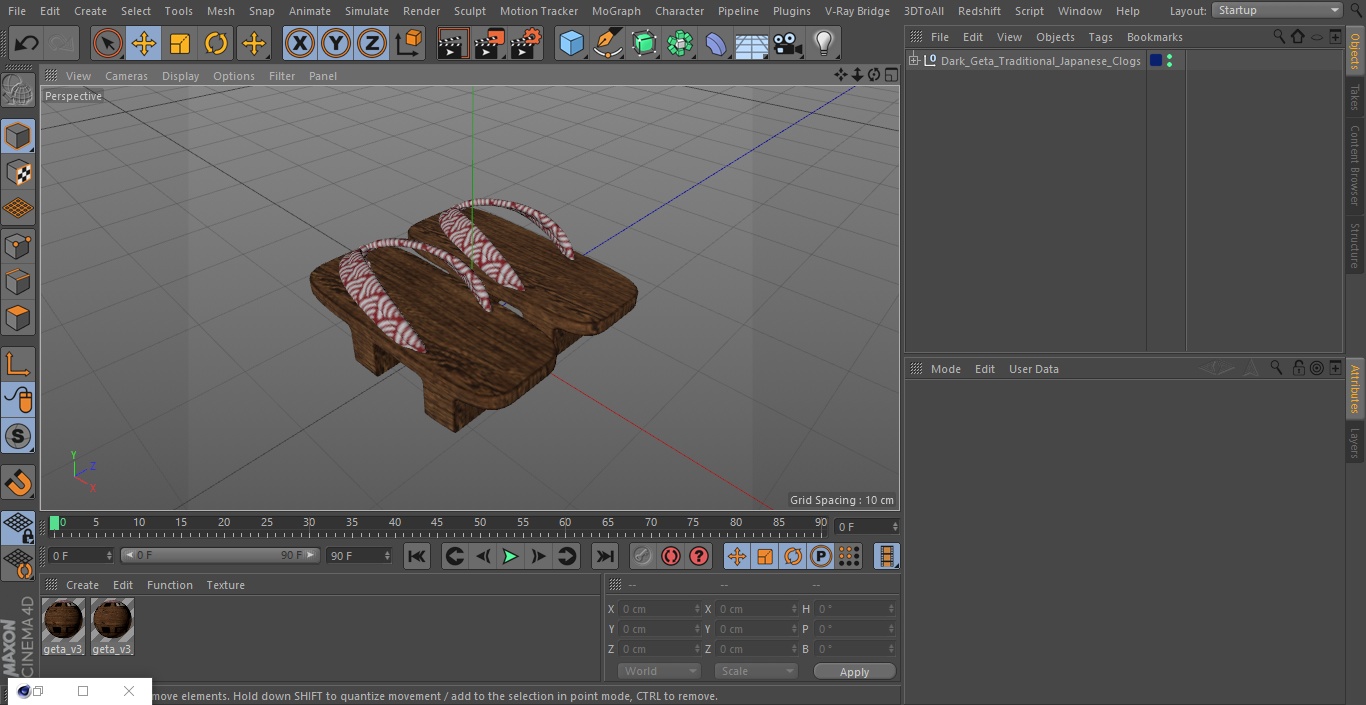Select the first geta_v3 material thumbnail
Image resolution: width=1366 pixels, height=705 pixels.
(x=63, y=627)
